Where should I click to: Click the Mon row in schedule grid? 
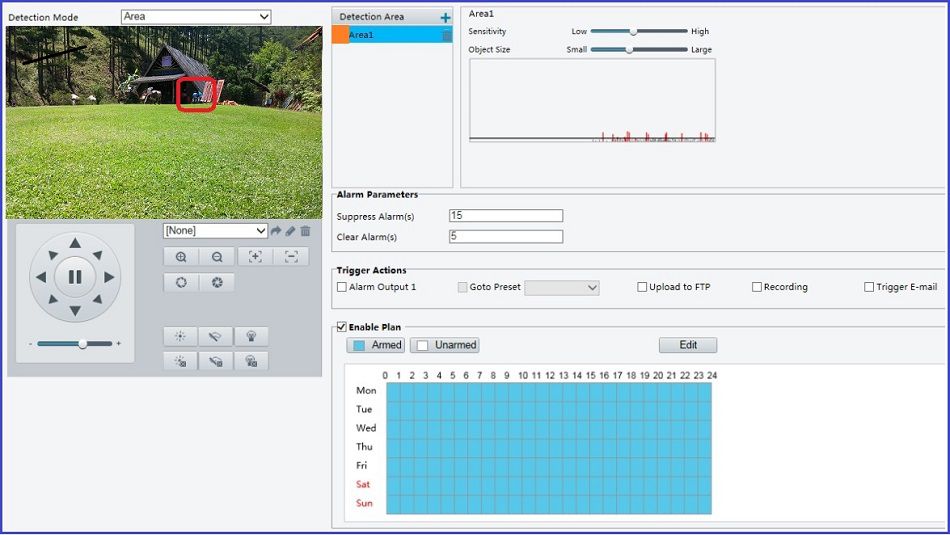549,391
